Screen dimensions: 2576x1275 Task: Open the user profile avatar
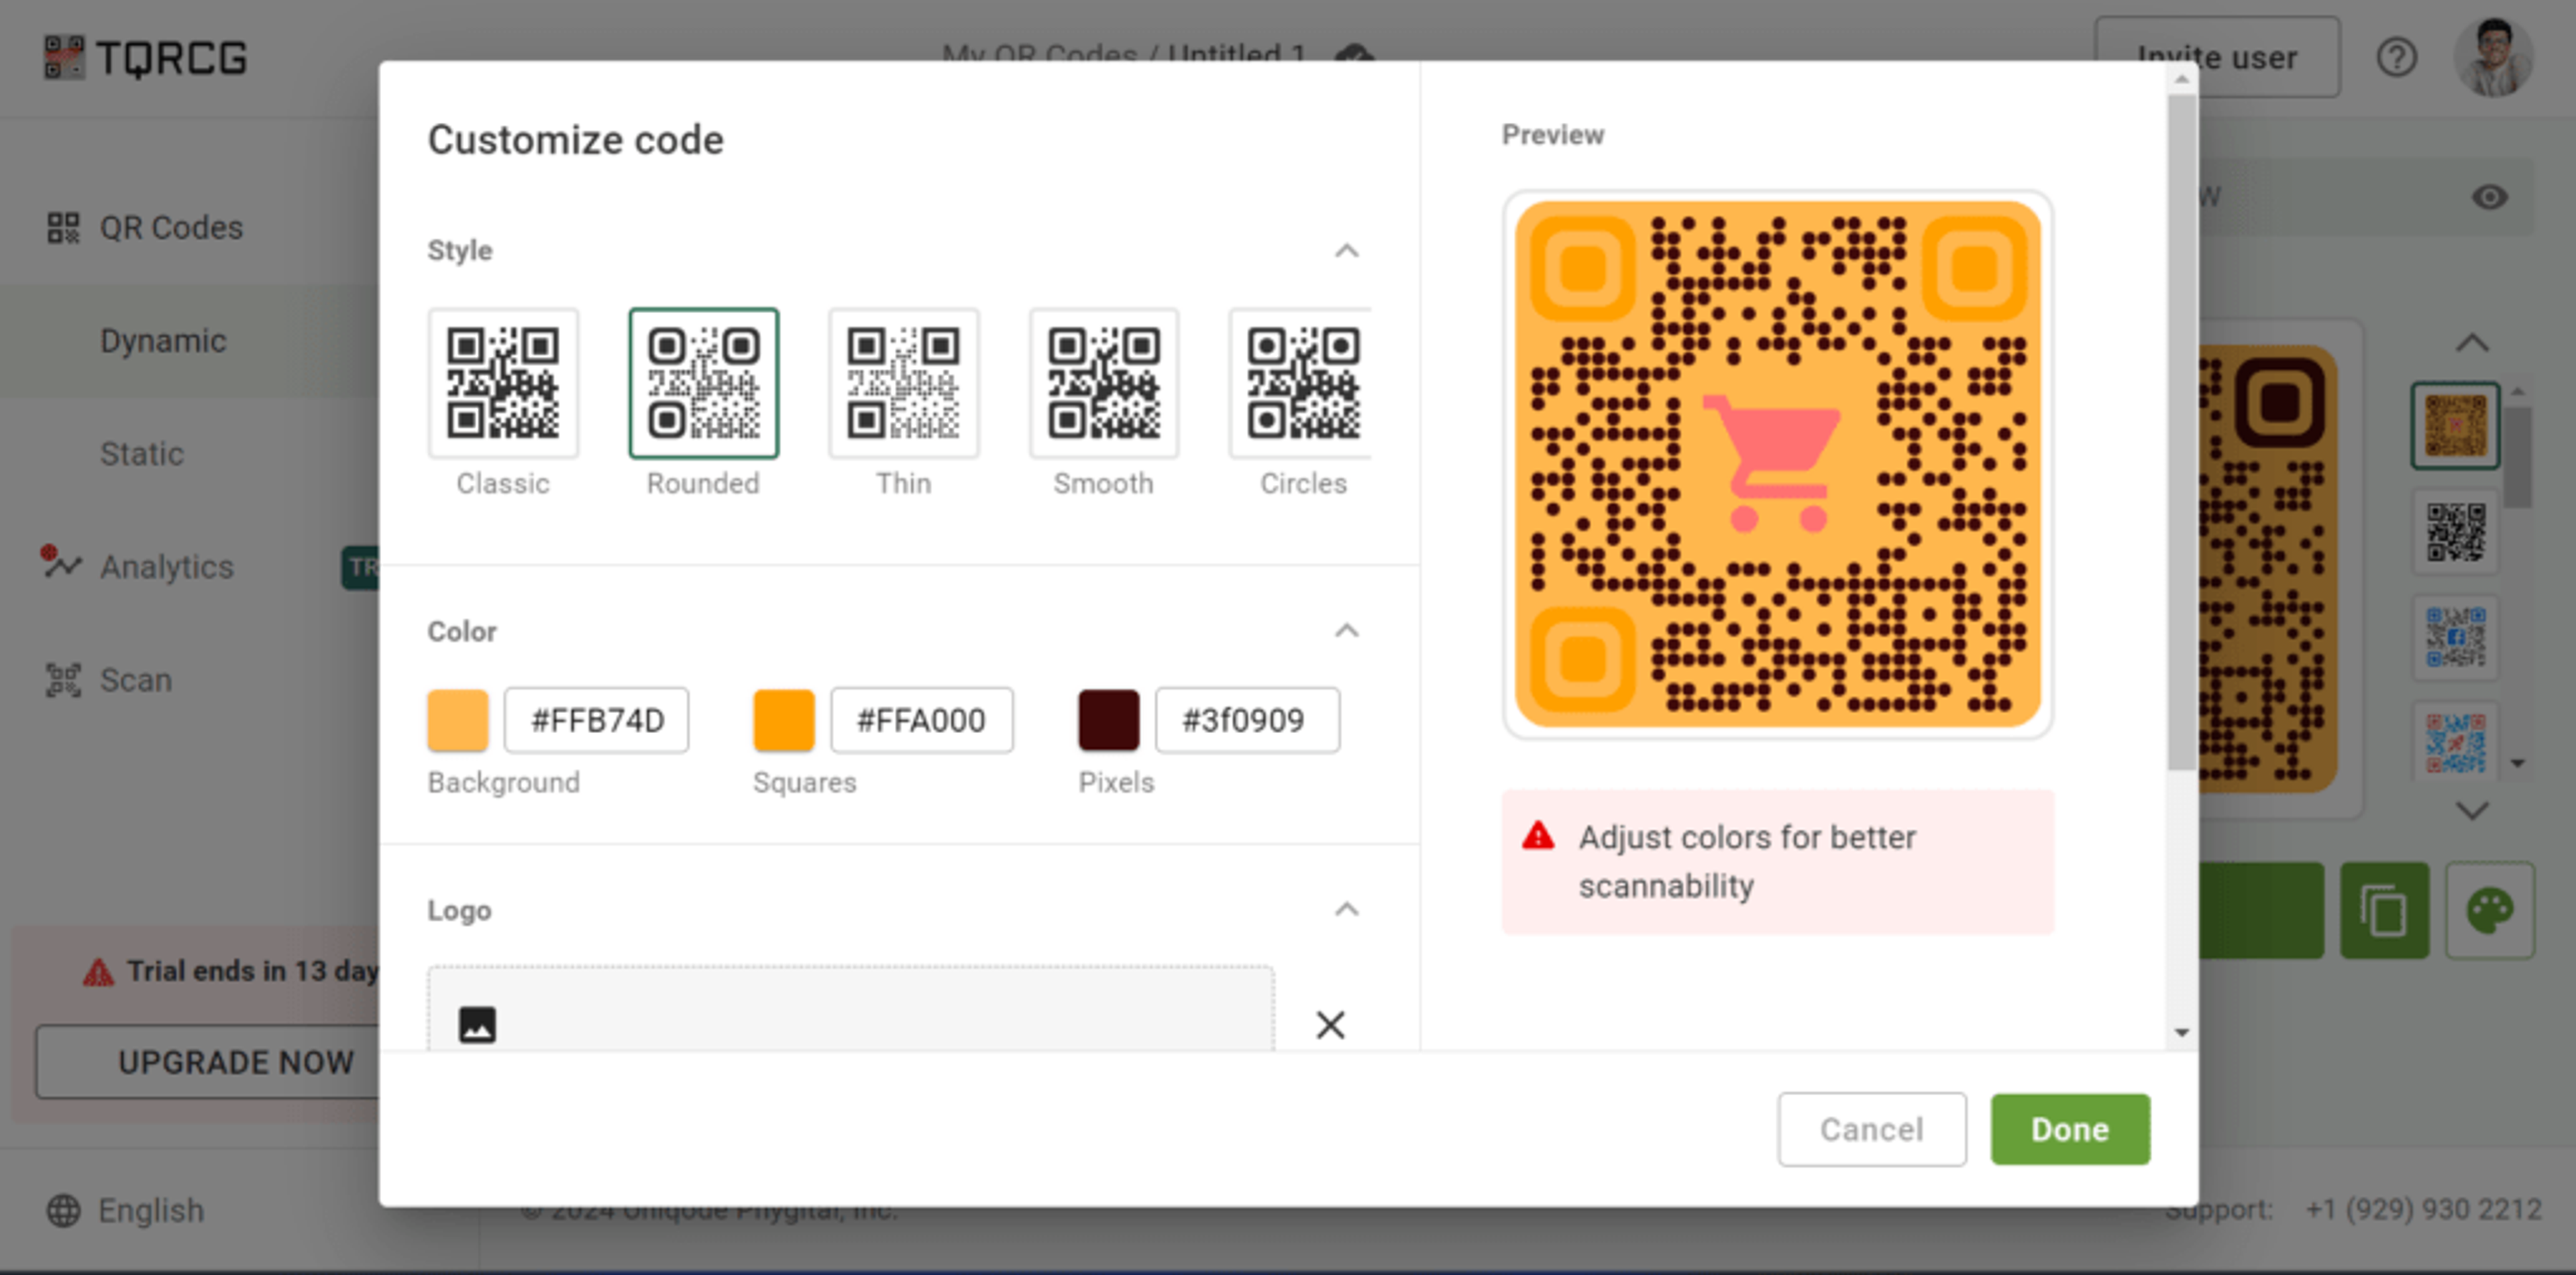(x=2493, y=57)
